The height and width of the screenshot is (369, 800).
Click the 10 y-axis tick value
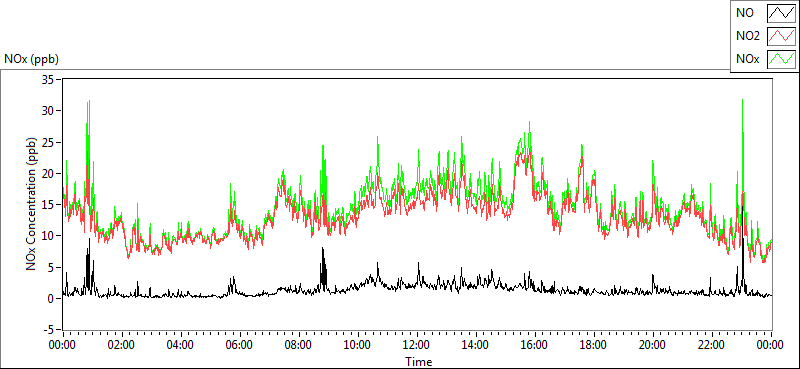click(49, 236)
